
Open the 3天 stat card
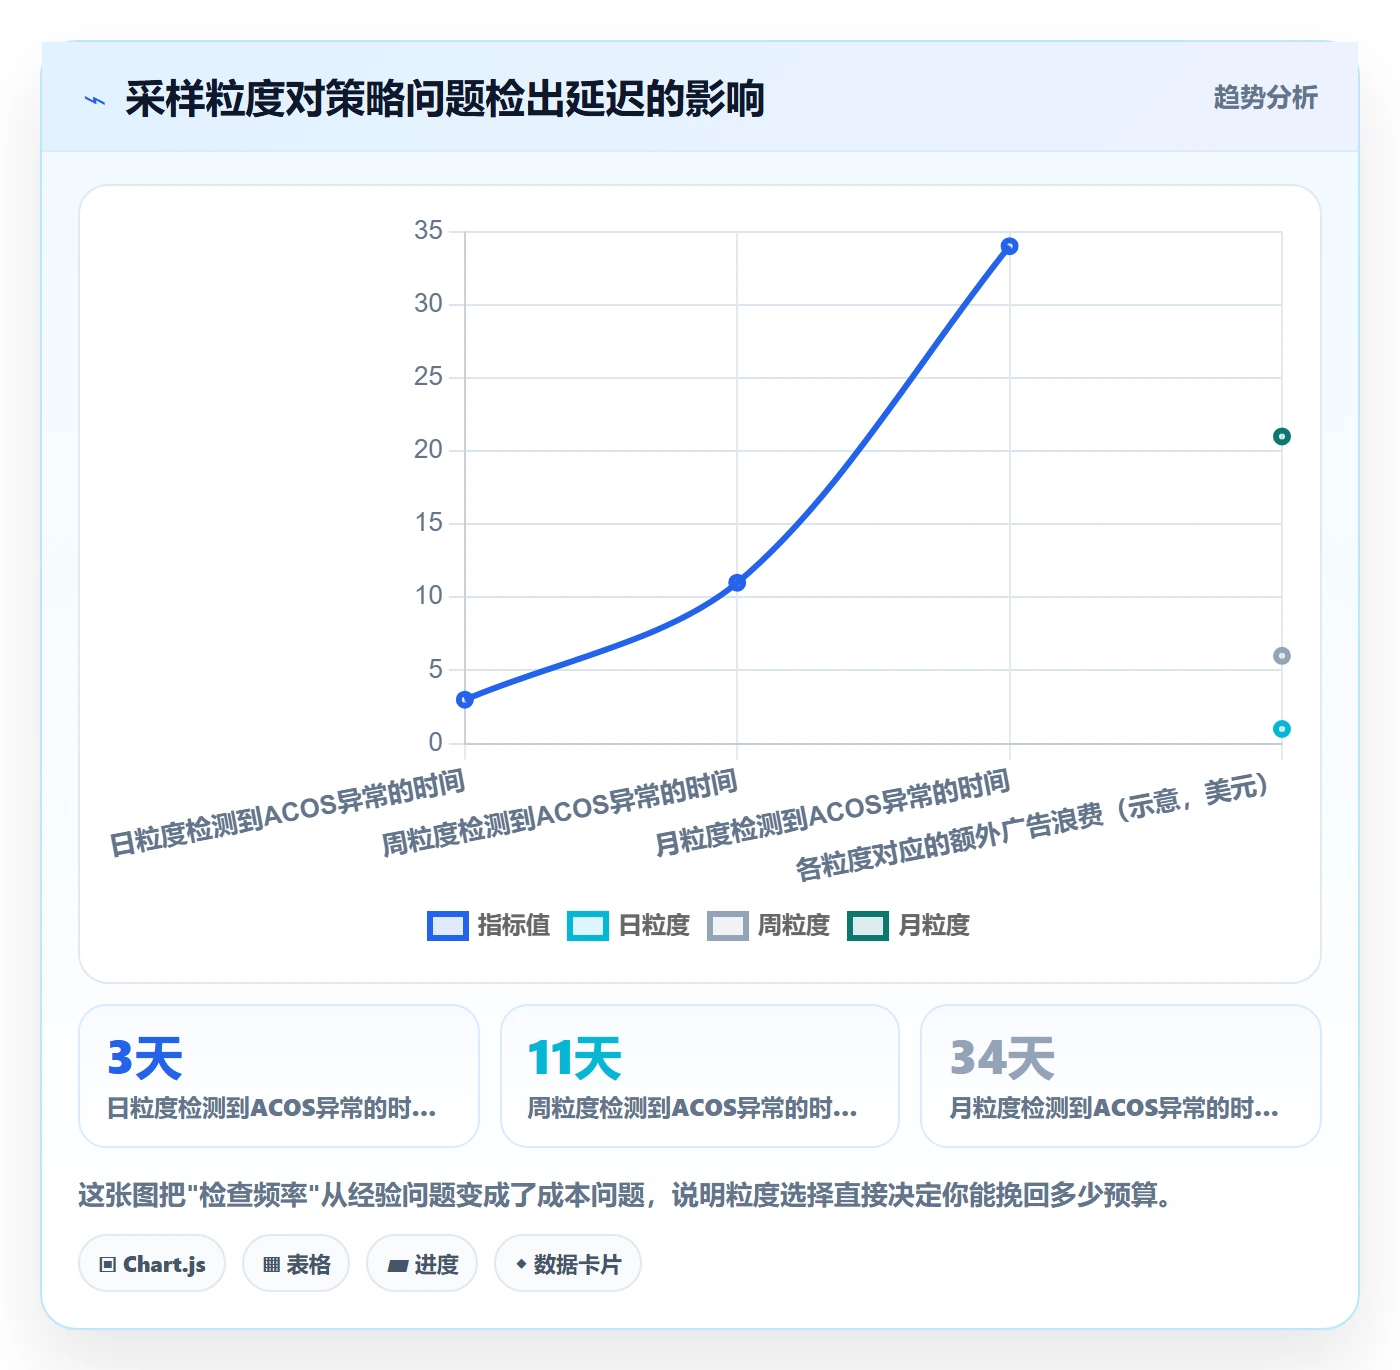279,1076
